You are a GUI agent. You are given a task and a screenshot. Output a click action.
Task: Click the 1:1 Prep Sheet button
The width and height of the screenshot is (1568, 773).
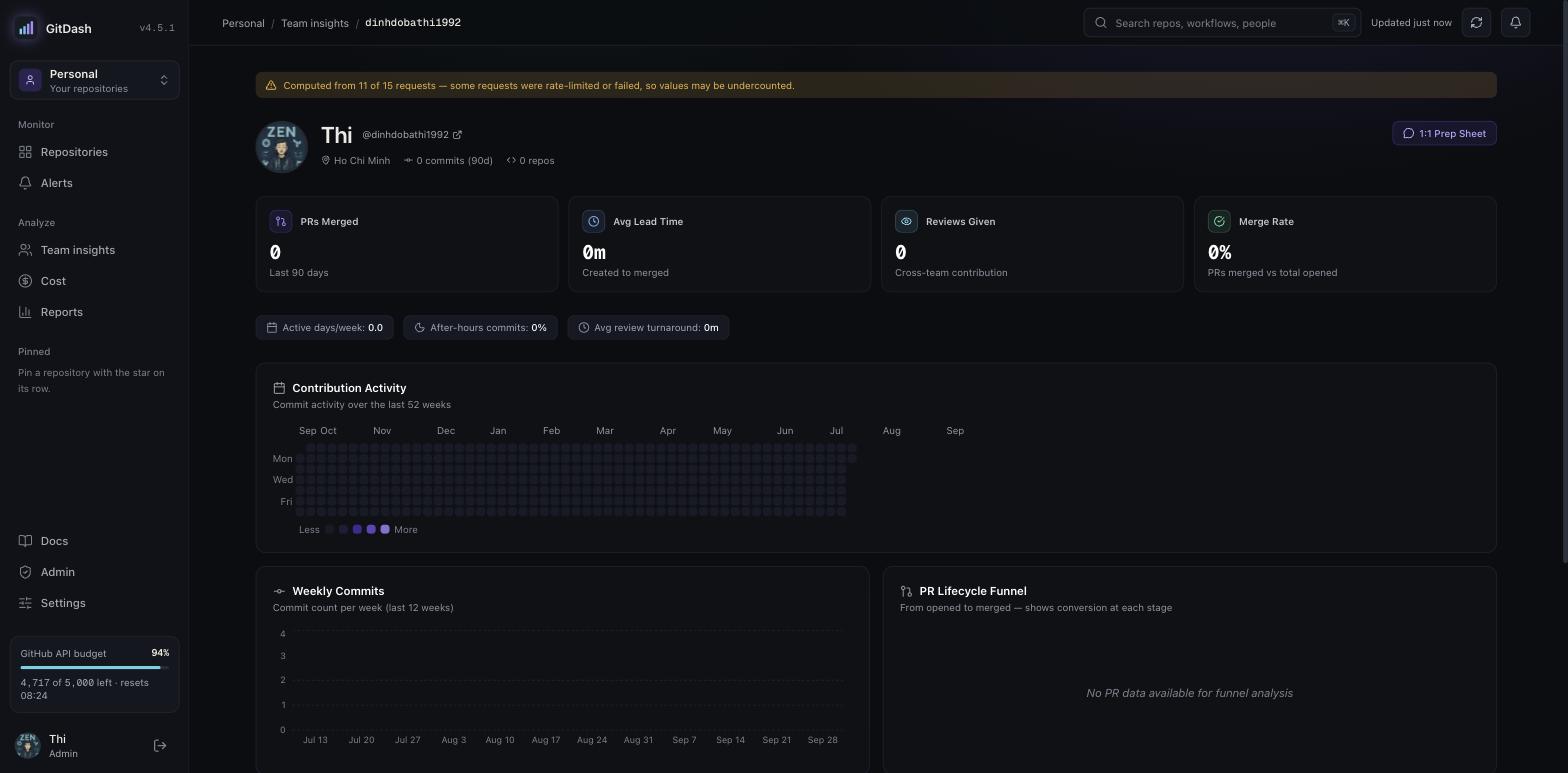[x=1444, y=134]
